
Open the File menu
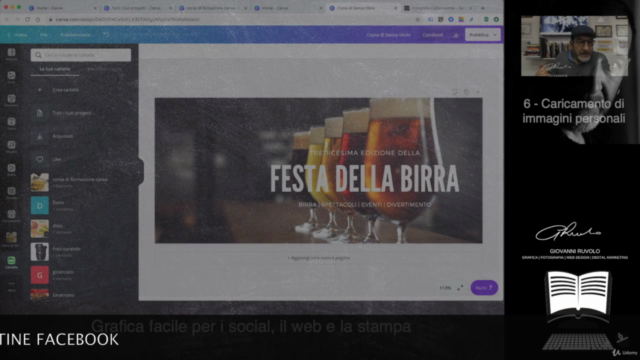44,35
